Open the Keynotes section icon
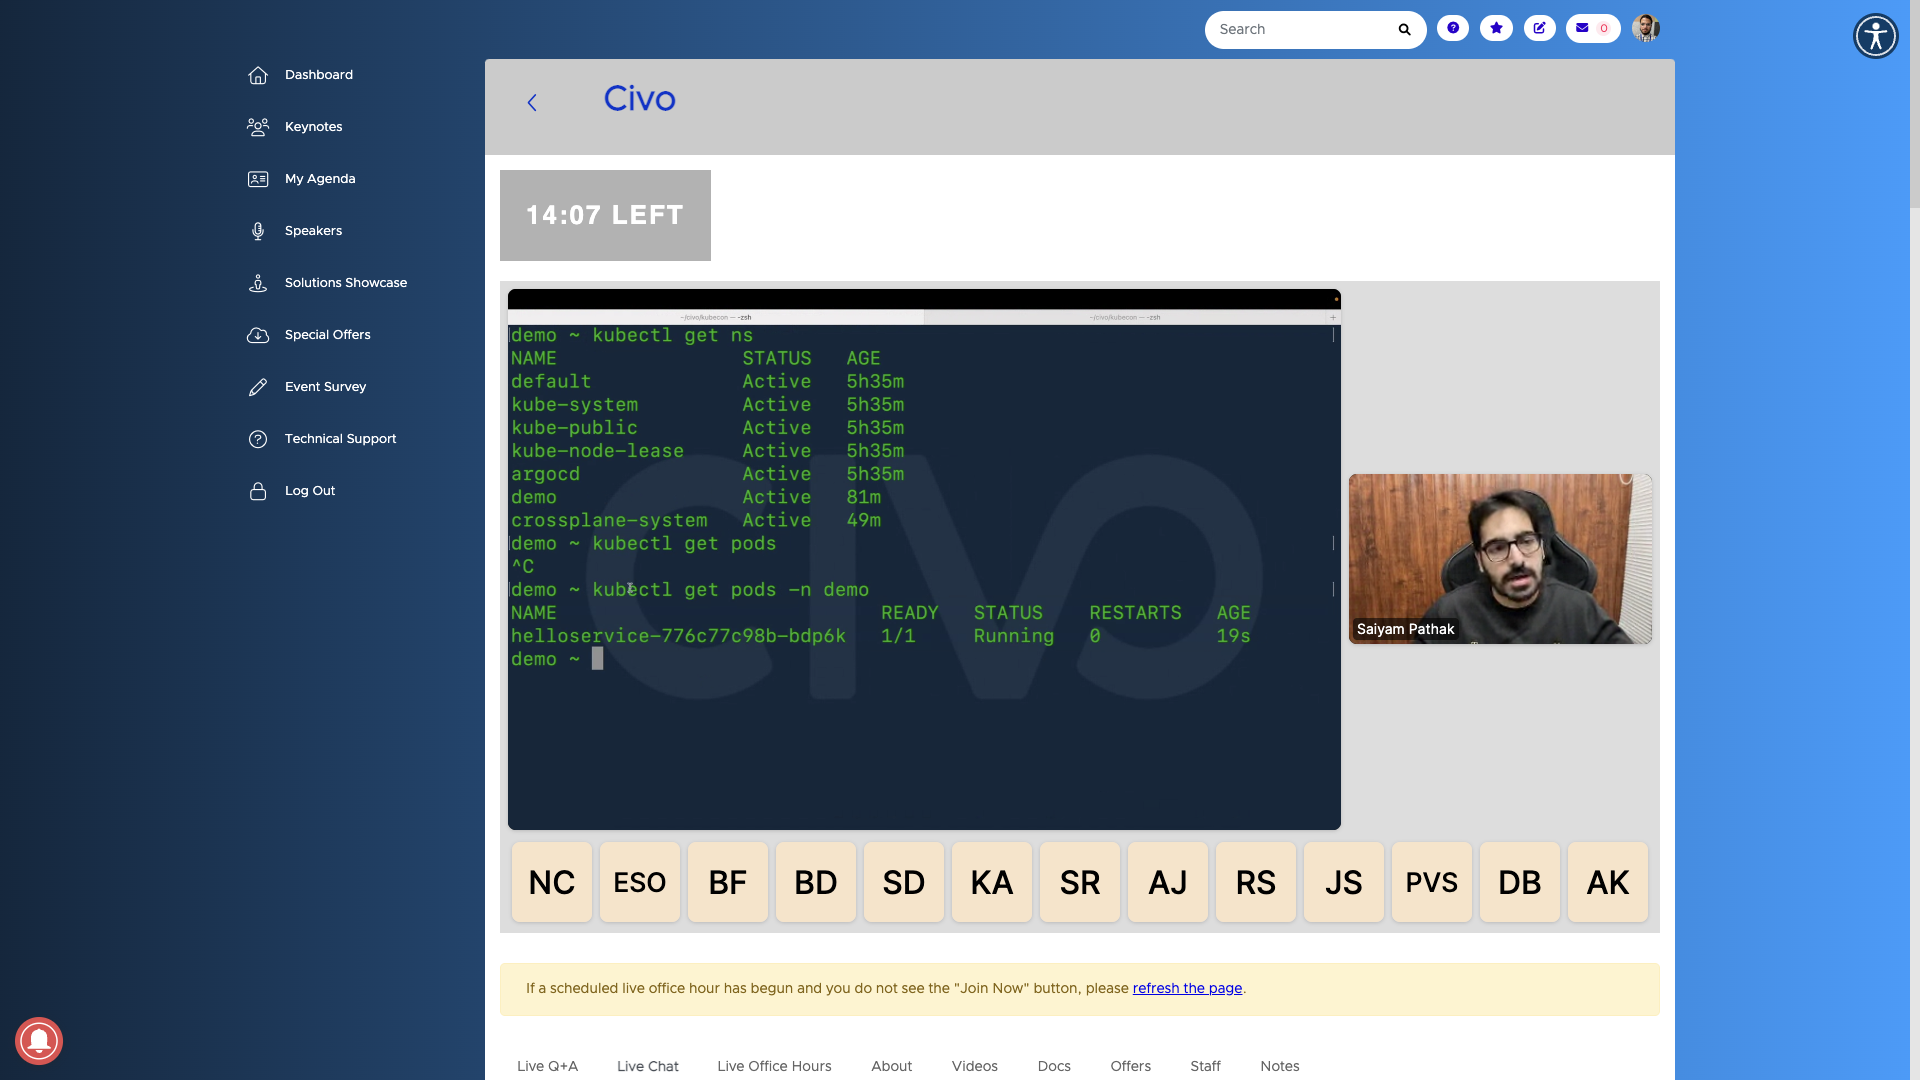This screenshot has height=1080, width=1920. pos(257,127)
